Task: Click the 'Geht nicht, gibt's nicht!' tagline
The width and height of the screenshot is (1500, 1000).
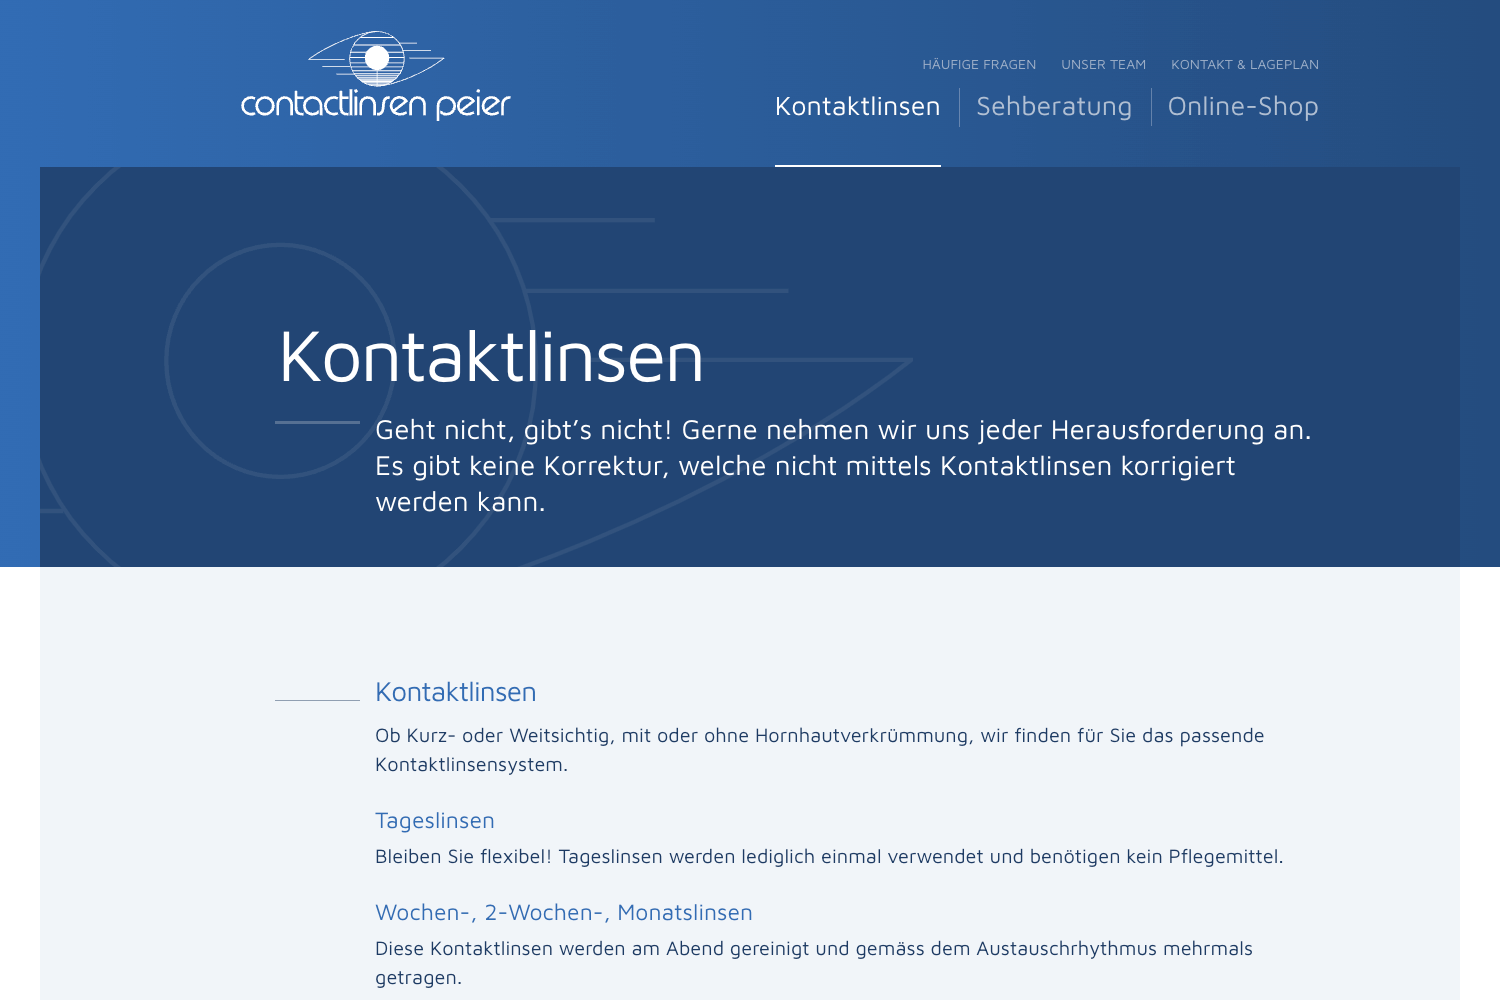Action: [842, 466]
